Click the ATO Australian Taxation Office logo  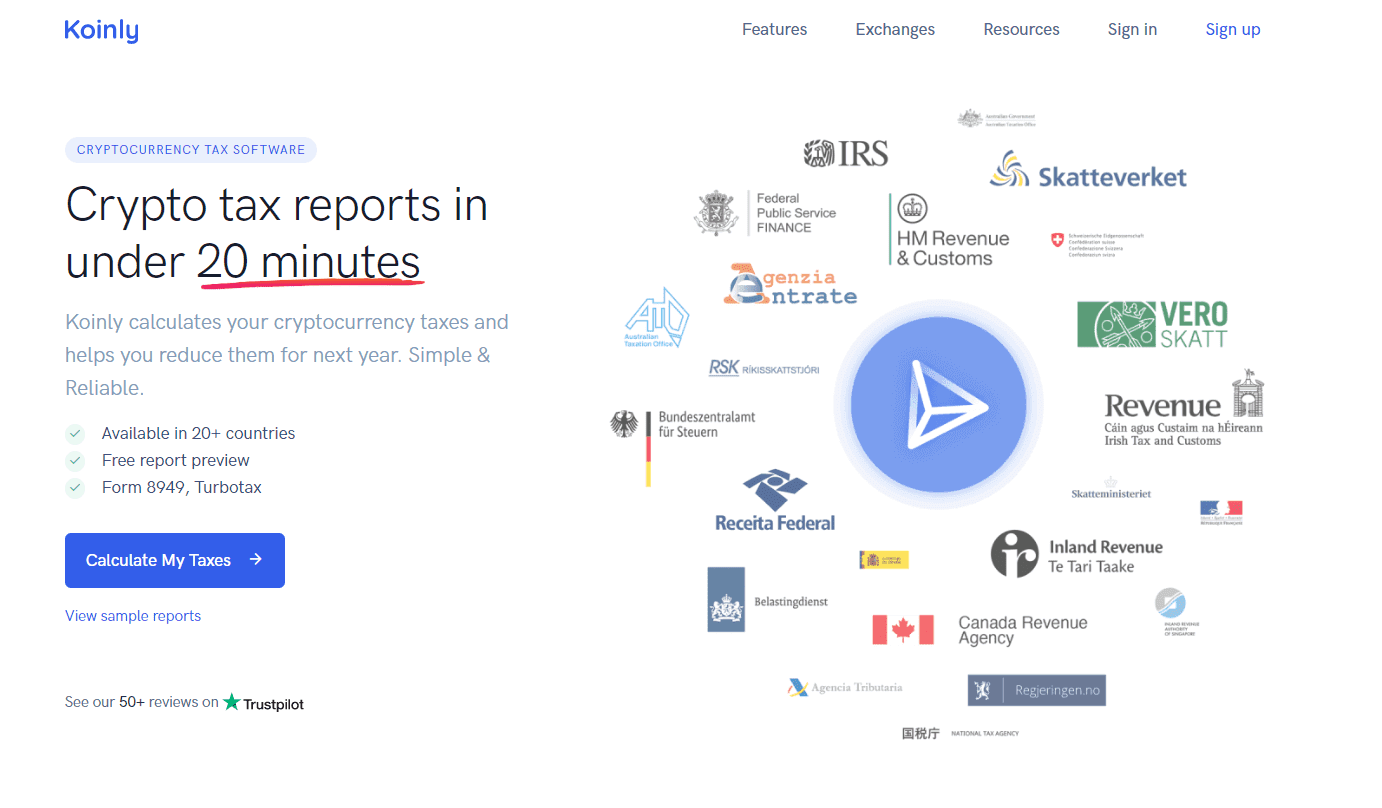tap(657, 317)
